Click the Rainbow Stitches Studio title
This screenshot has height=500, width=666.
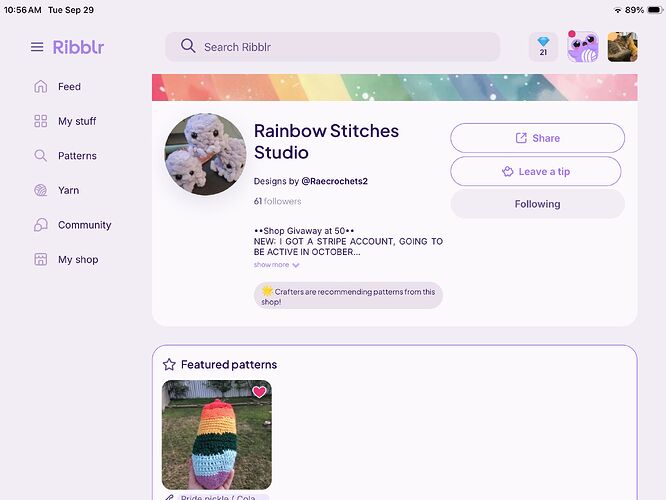(326, 141)
